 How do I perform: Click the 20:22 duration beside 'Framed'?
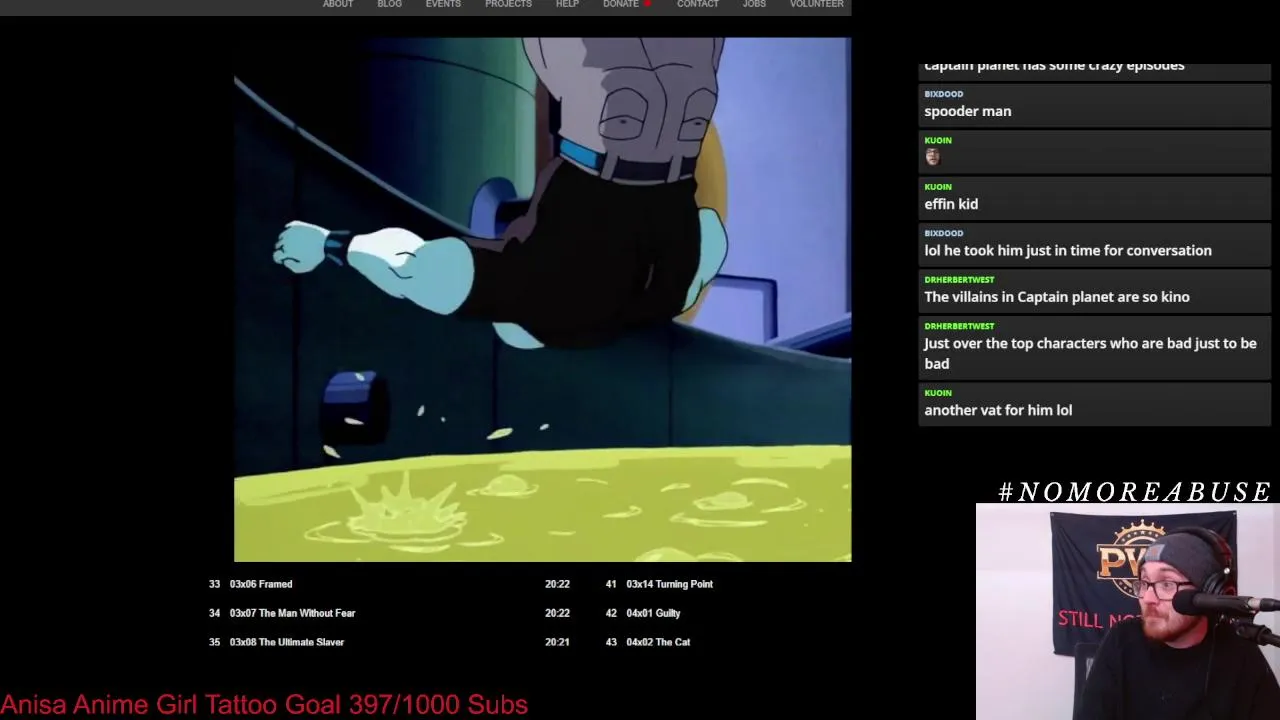click(557, 584)
